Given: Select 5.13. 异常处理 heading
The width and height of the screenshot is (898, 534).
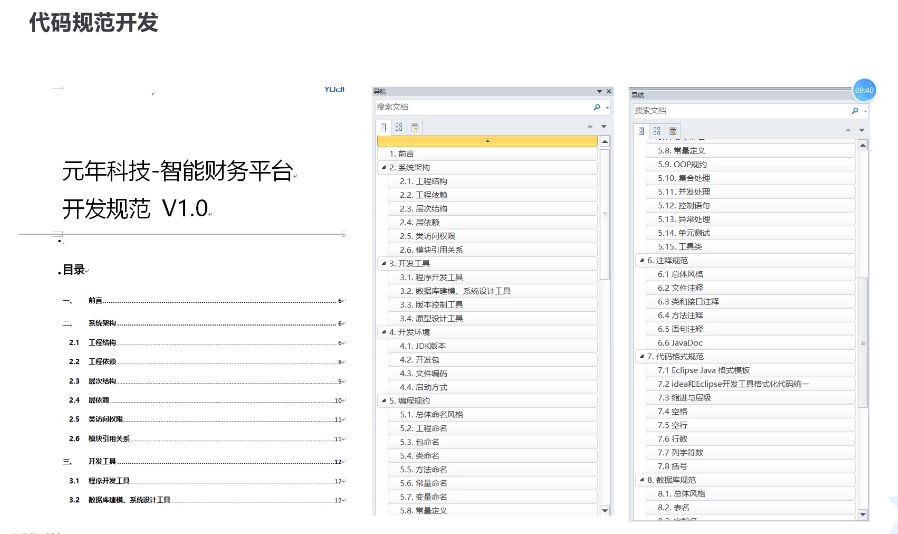Looking at the screenshot, I should point(751,219).
